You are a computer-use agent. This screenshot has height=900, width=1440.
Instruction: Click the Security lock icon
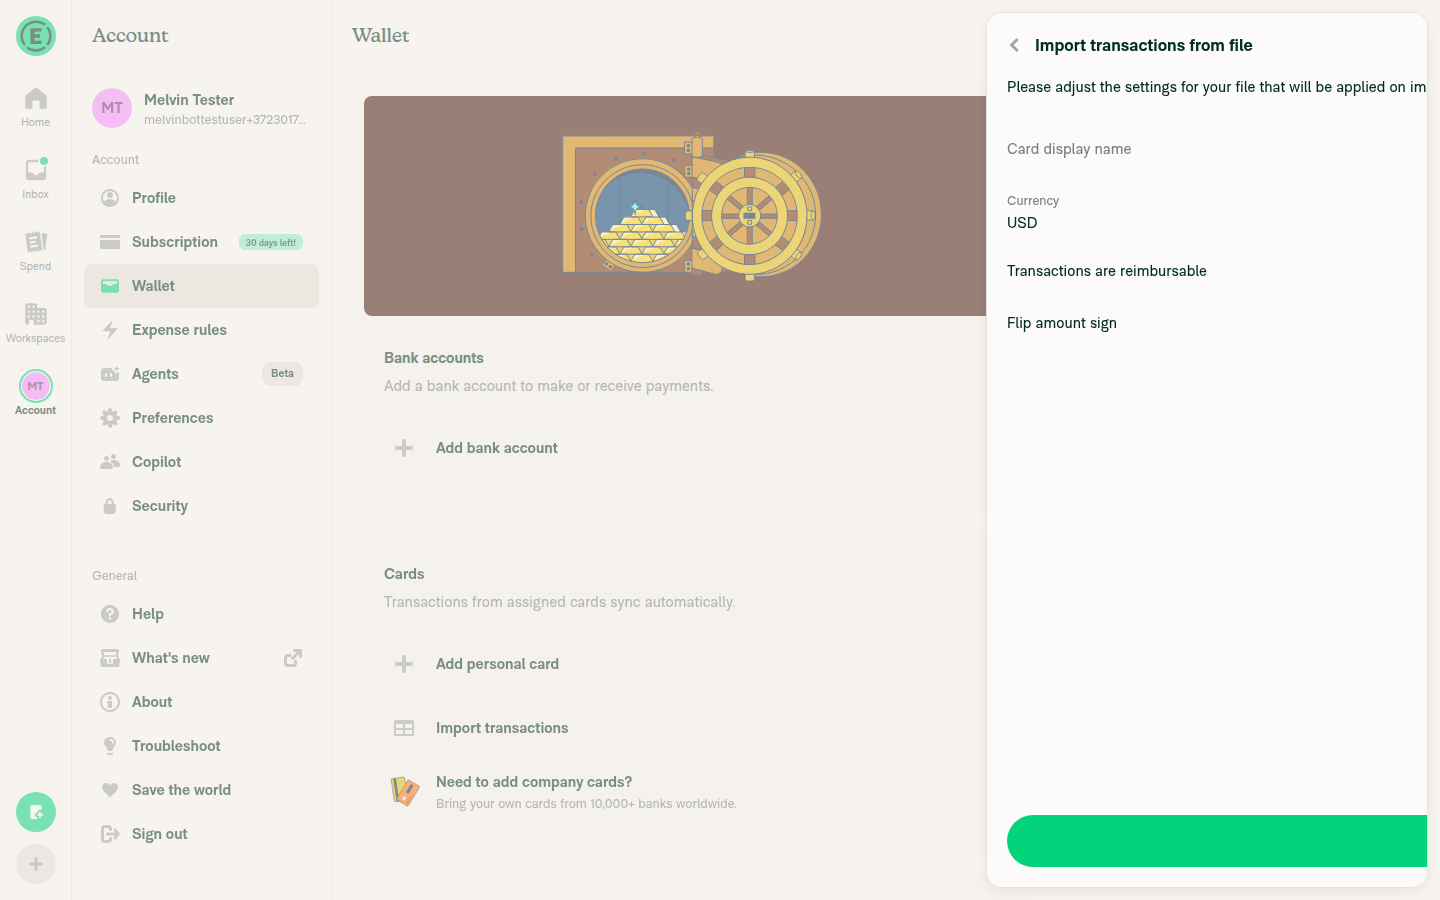pyautogui.click(x=110, y=506)
